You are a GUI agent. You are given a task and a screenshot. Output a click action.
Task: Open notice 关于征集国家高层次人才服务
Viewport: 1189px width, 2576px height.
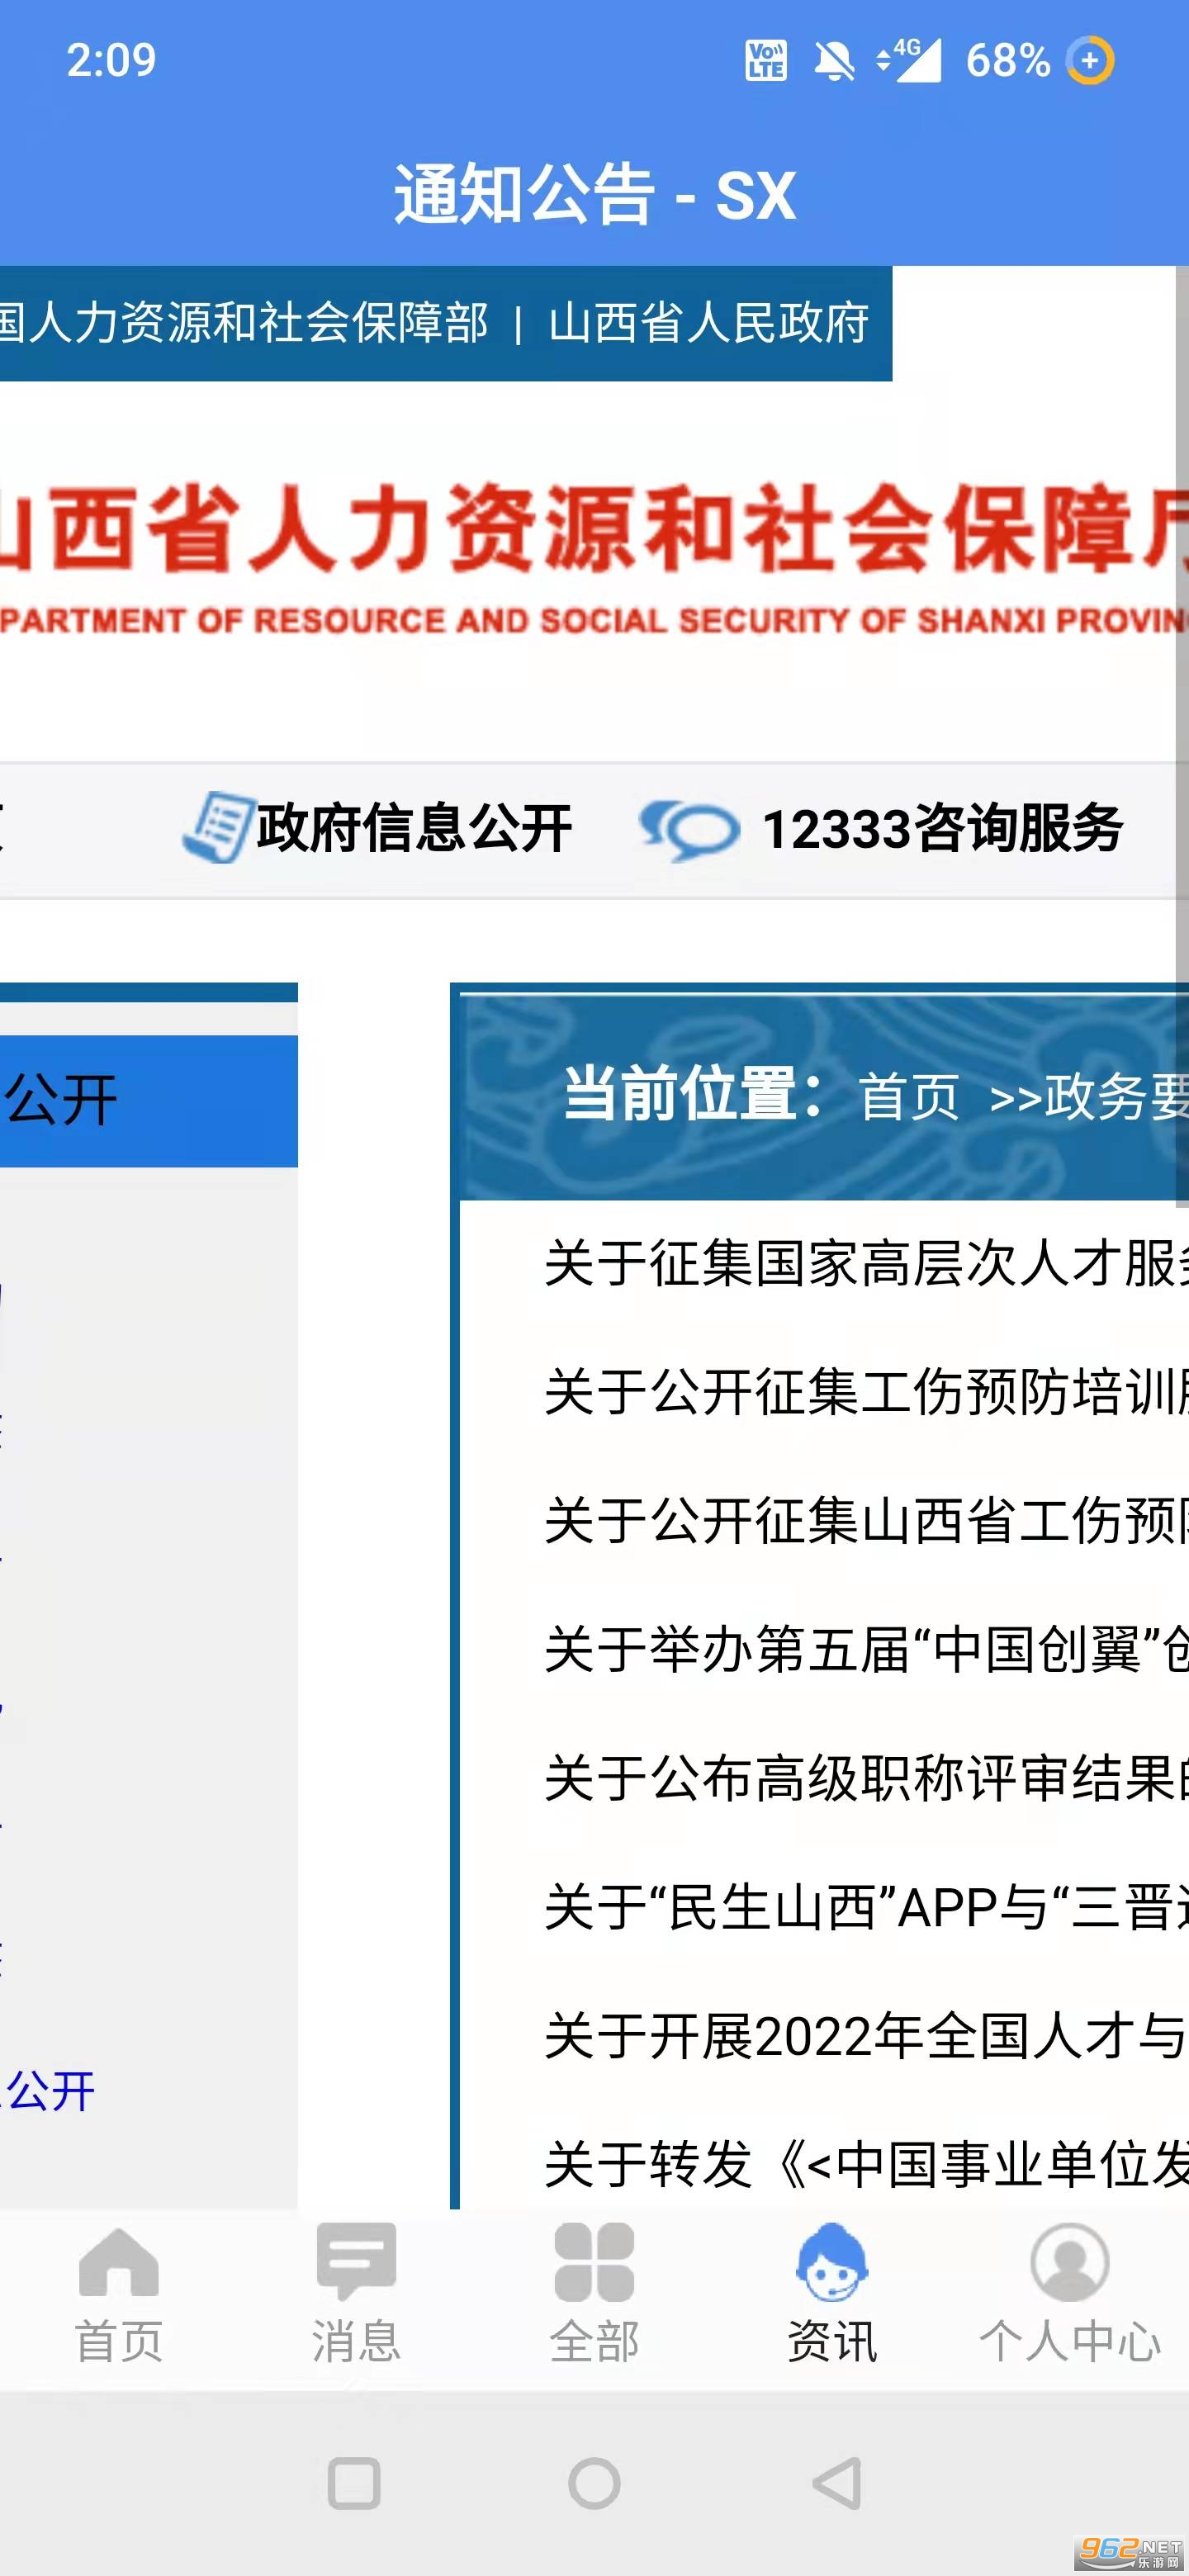[866, 1263]
